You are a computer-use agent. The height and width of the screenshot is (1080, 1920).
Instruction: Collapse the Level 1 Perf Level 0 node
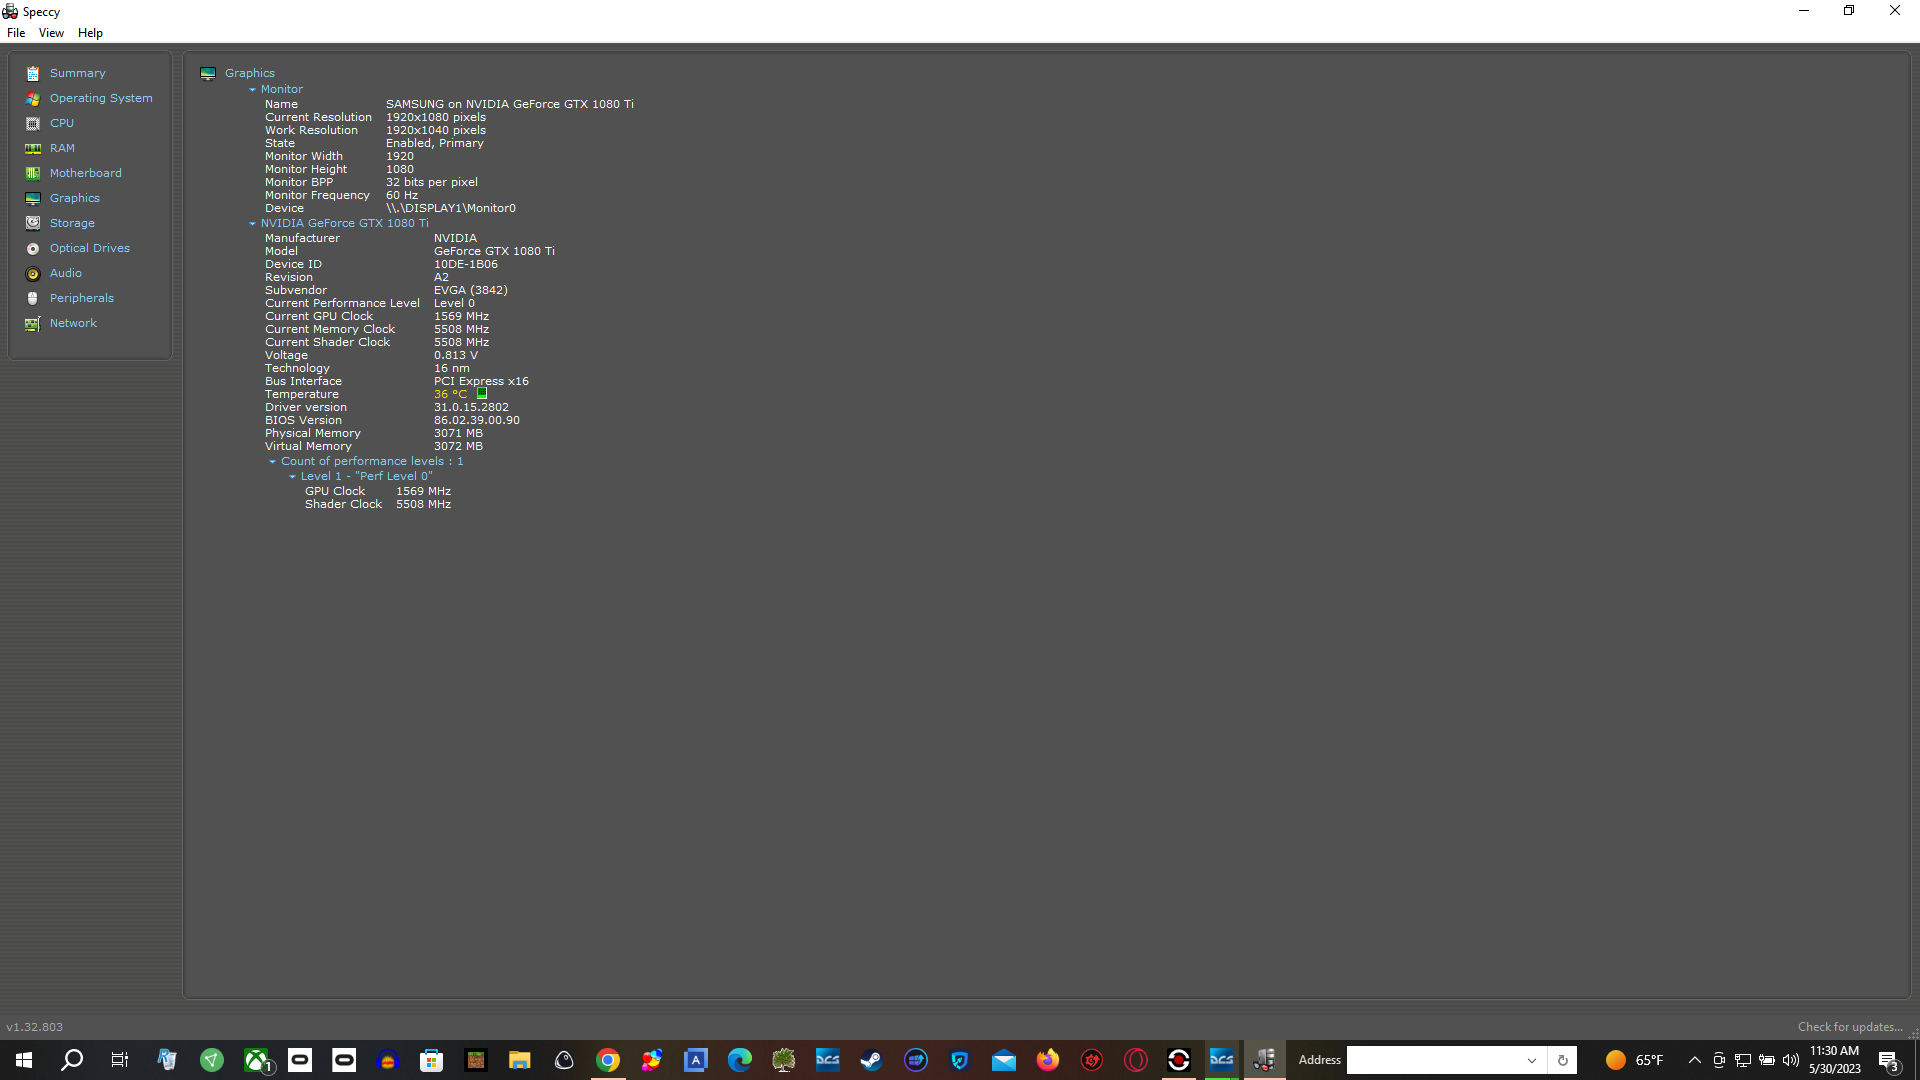point(292,477)
